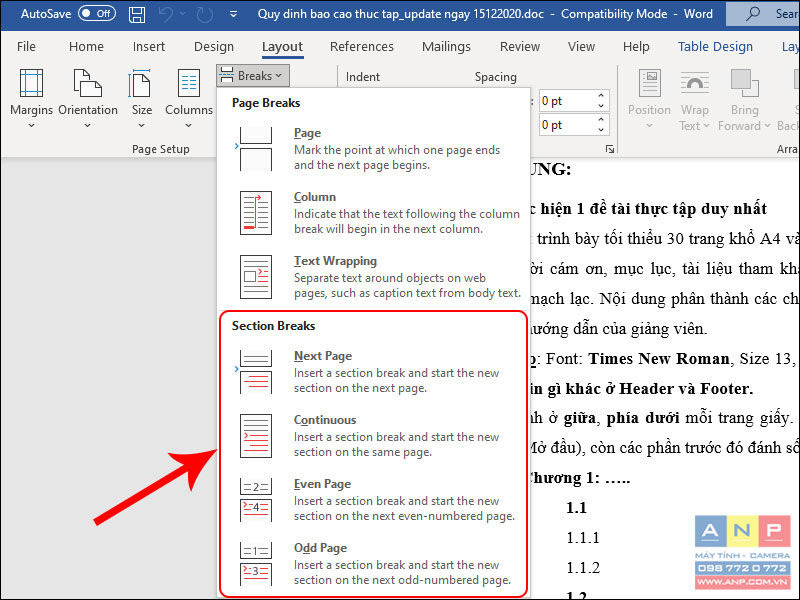
Task: Insert a Continuous section break
Action: point(373,436)
